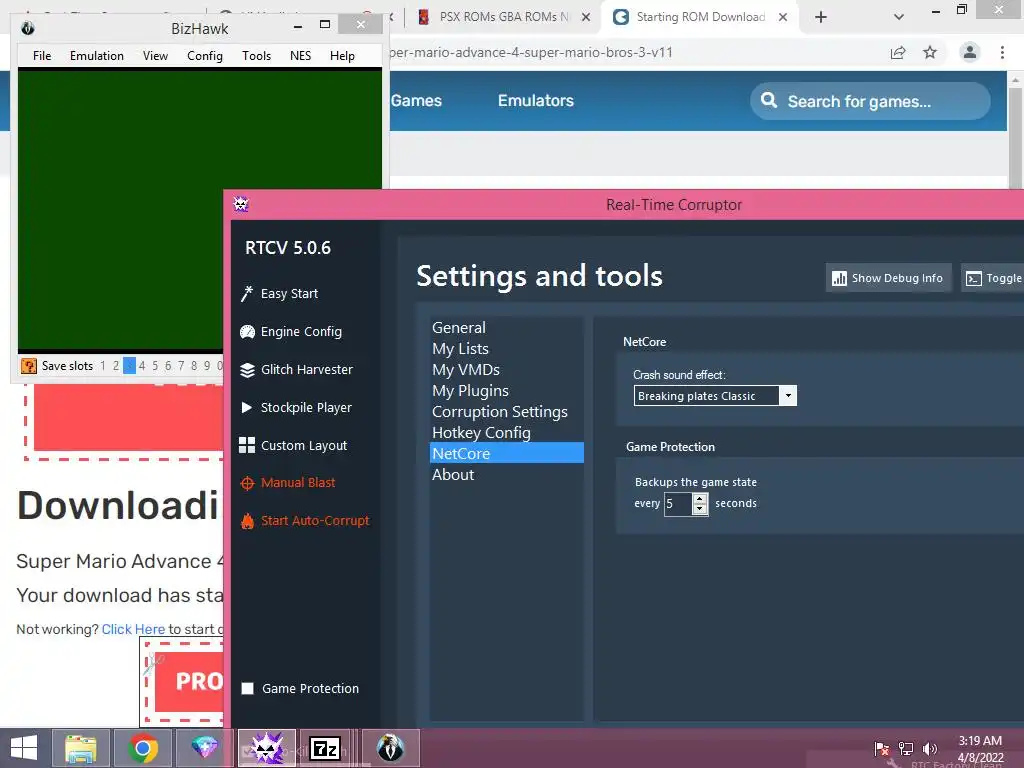Click backup interval seconds field

click(x=679, y=504)
